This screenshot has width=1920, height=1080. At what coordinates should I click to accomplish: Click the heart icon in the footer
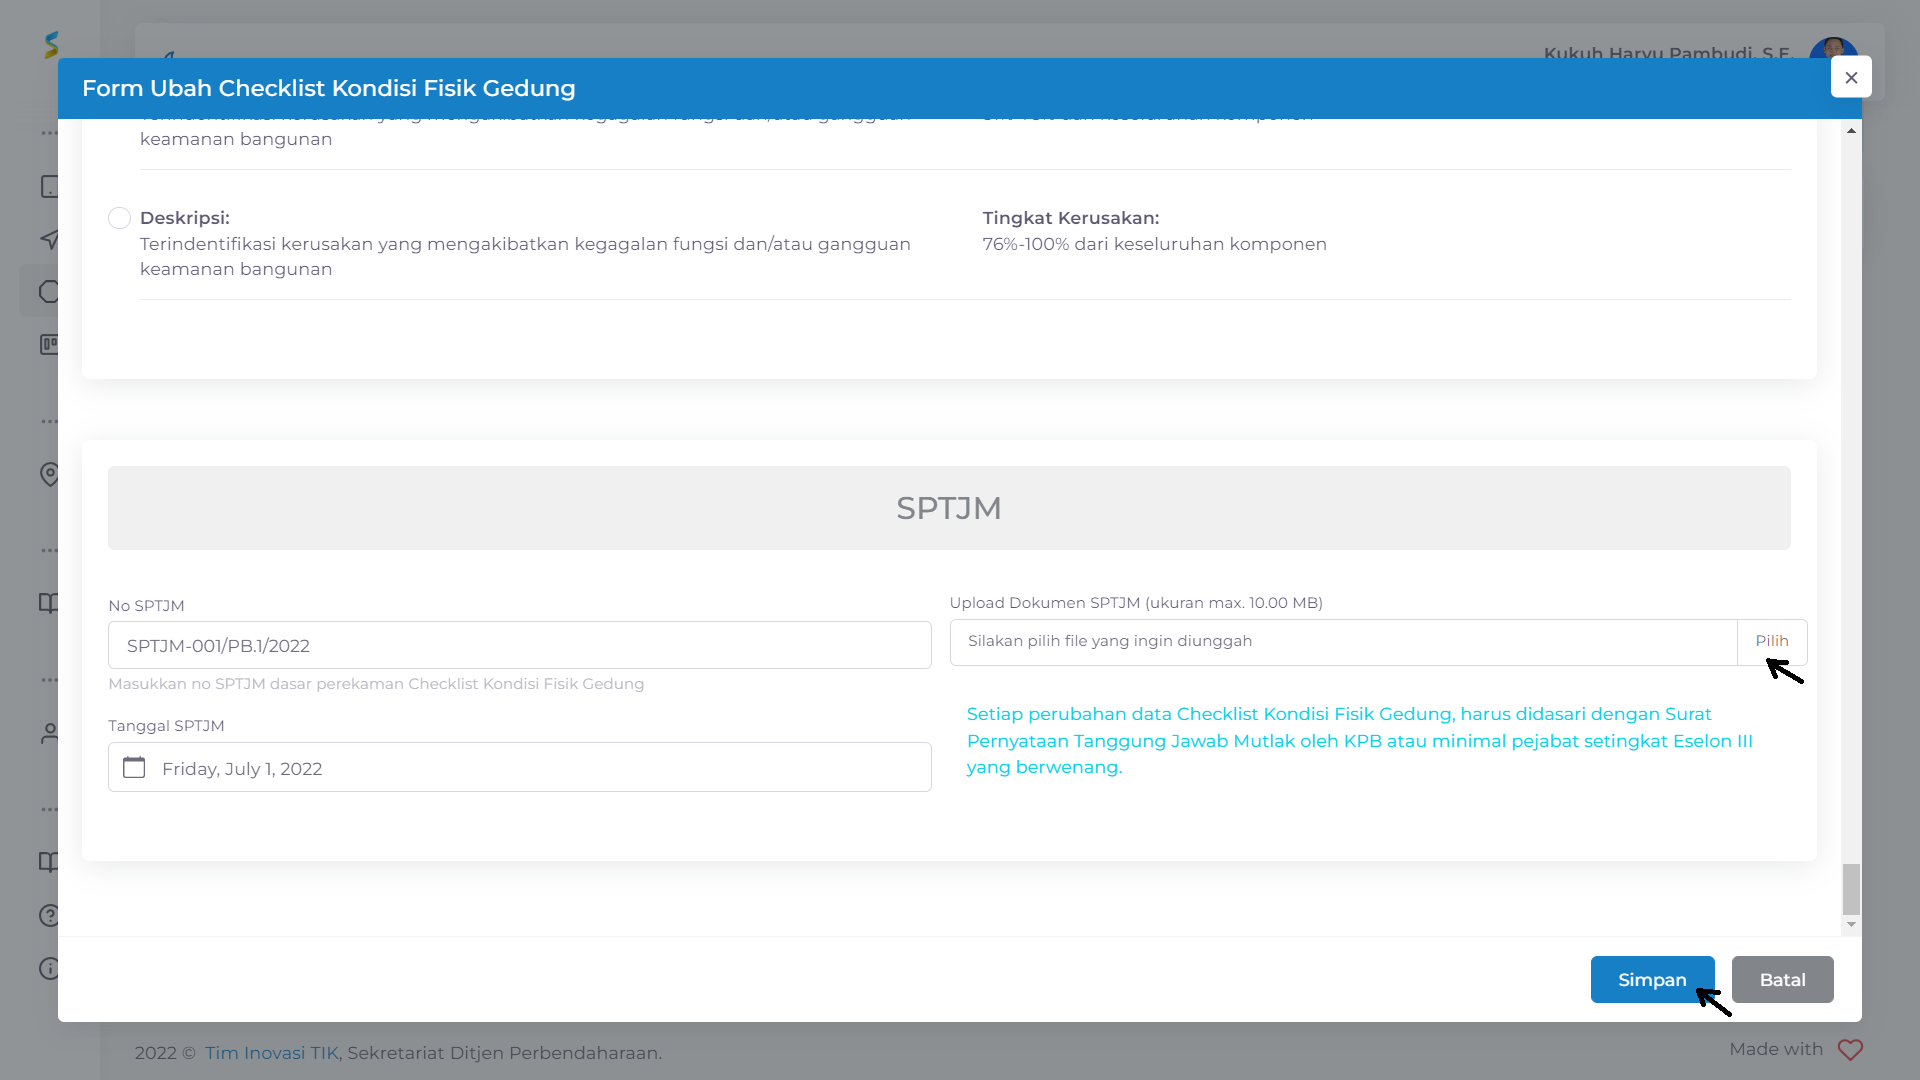coord(1850,1050)
